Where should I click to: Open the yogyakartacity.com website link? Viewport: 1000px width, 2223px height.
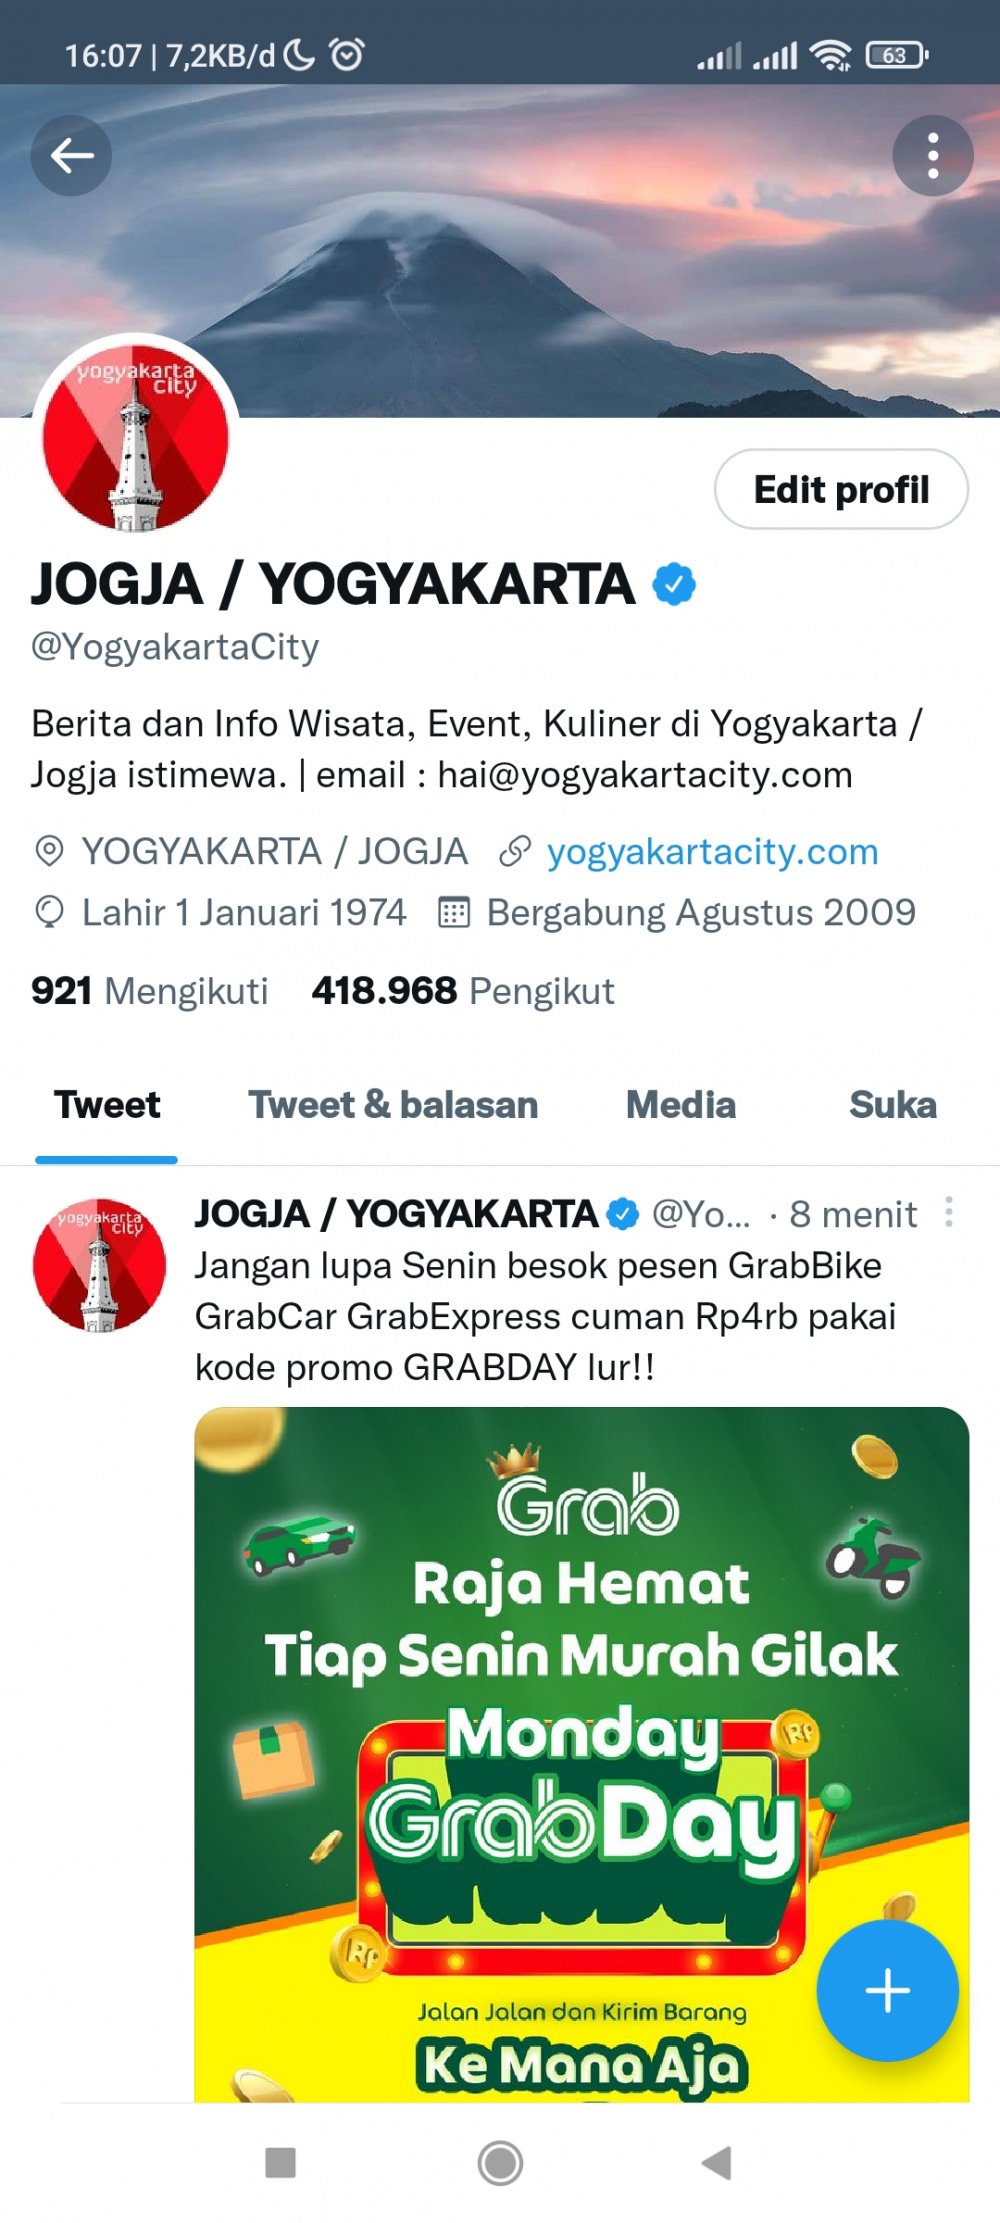(712, 852)
